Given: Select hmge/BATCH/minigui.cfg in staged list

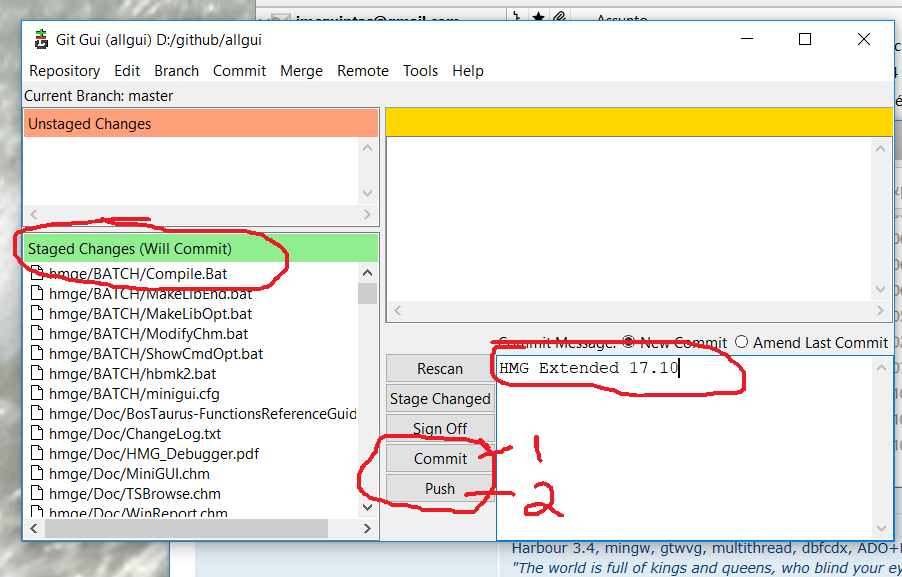Looking at the screenshot, I should click(x=134, y=393).
